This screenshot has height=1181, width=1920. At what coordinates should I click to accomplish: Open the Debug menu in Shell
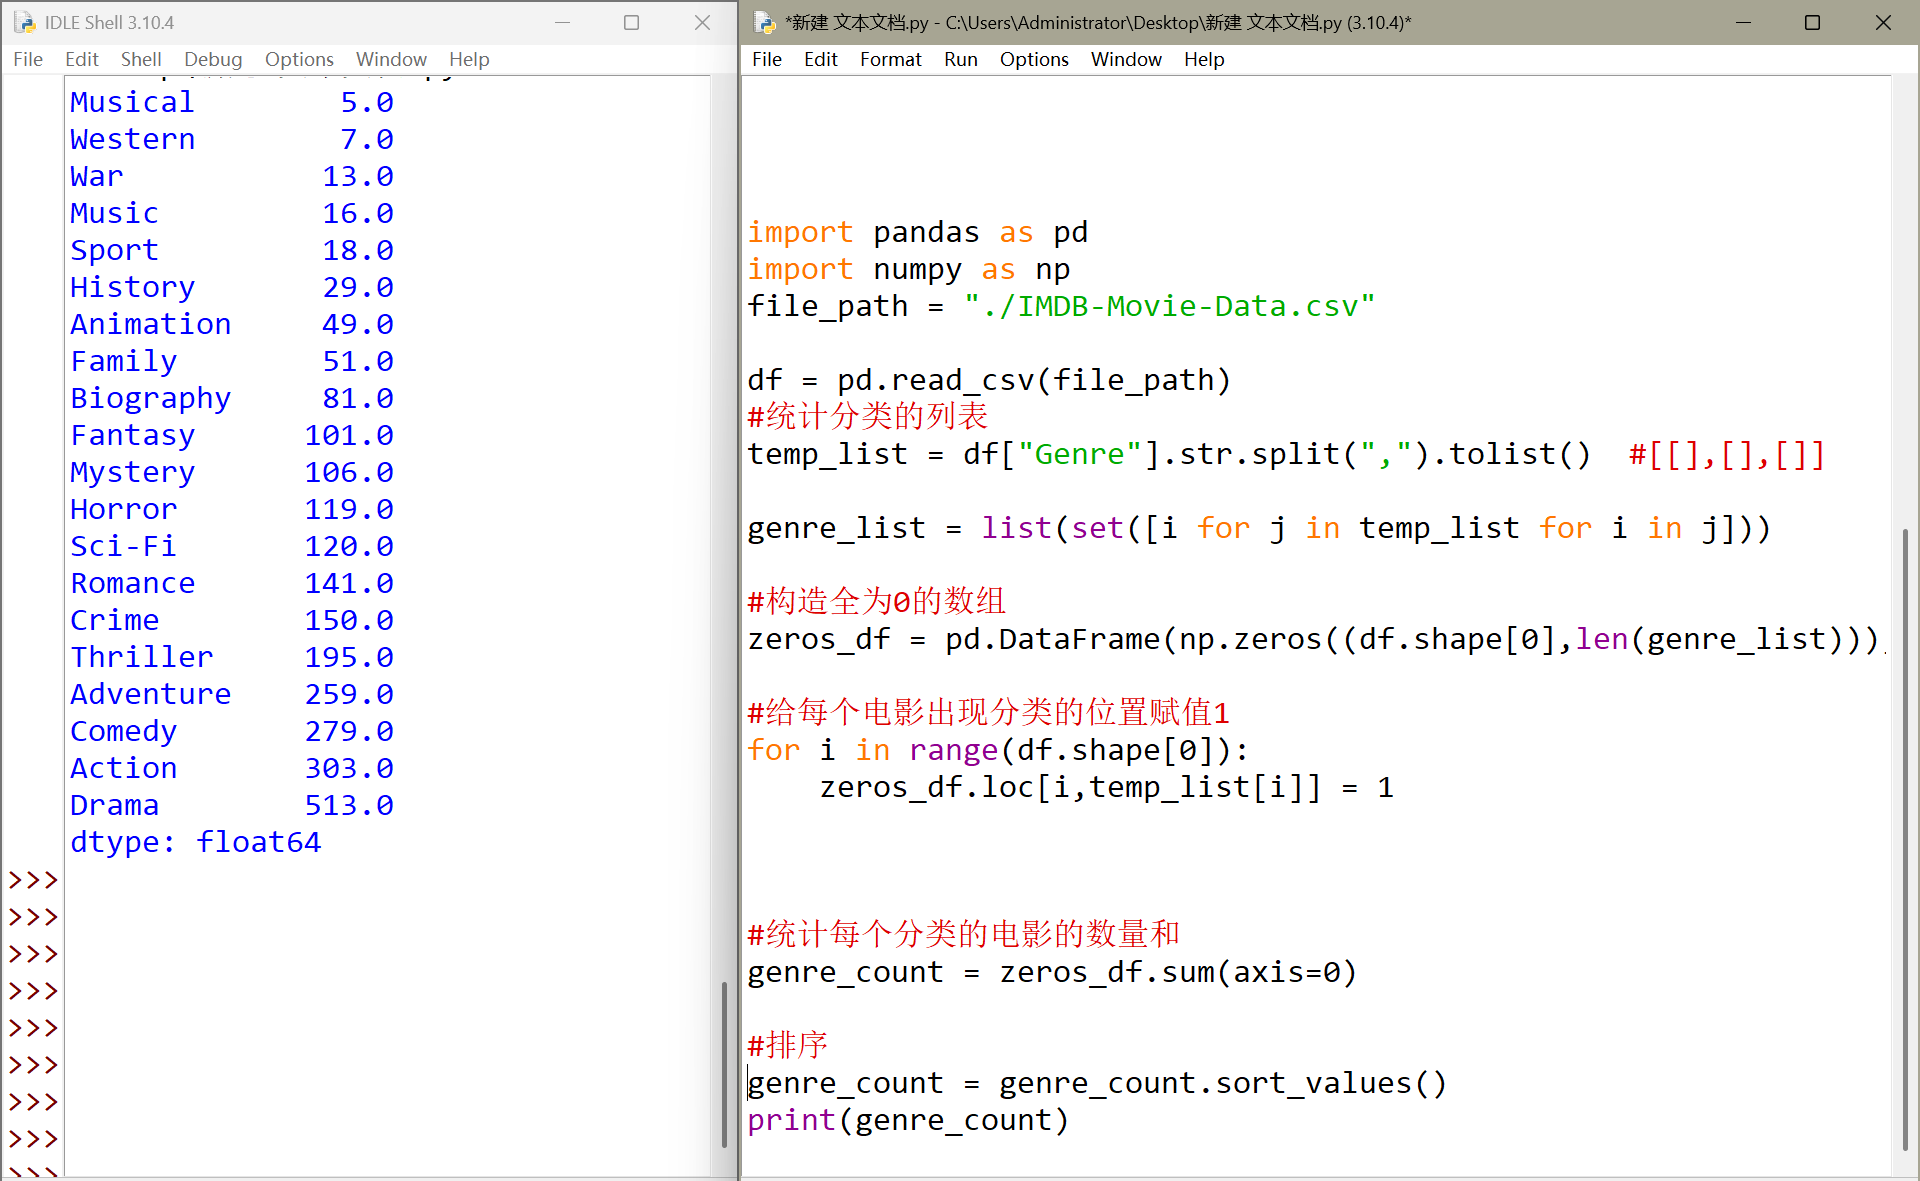[x=212, y=59]
